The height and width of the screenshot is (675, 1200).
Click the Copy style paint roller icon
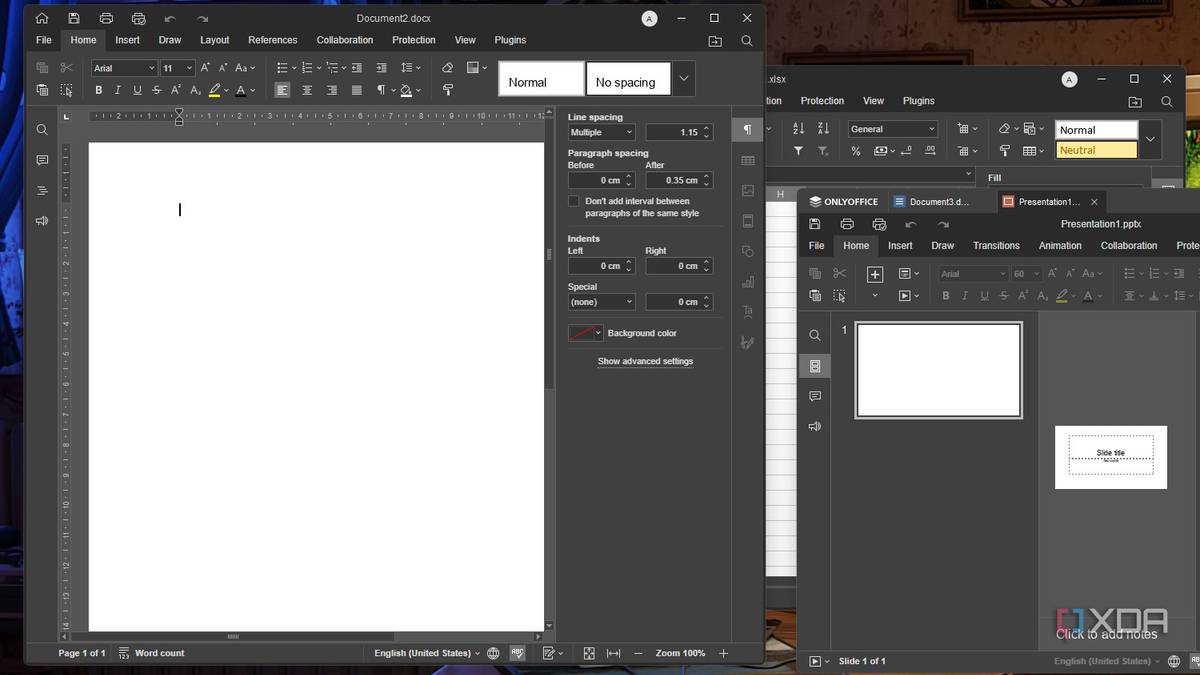click(447, 90)
